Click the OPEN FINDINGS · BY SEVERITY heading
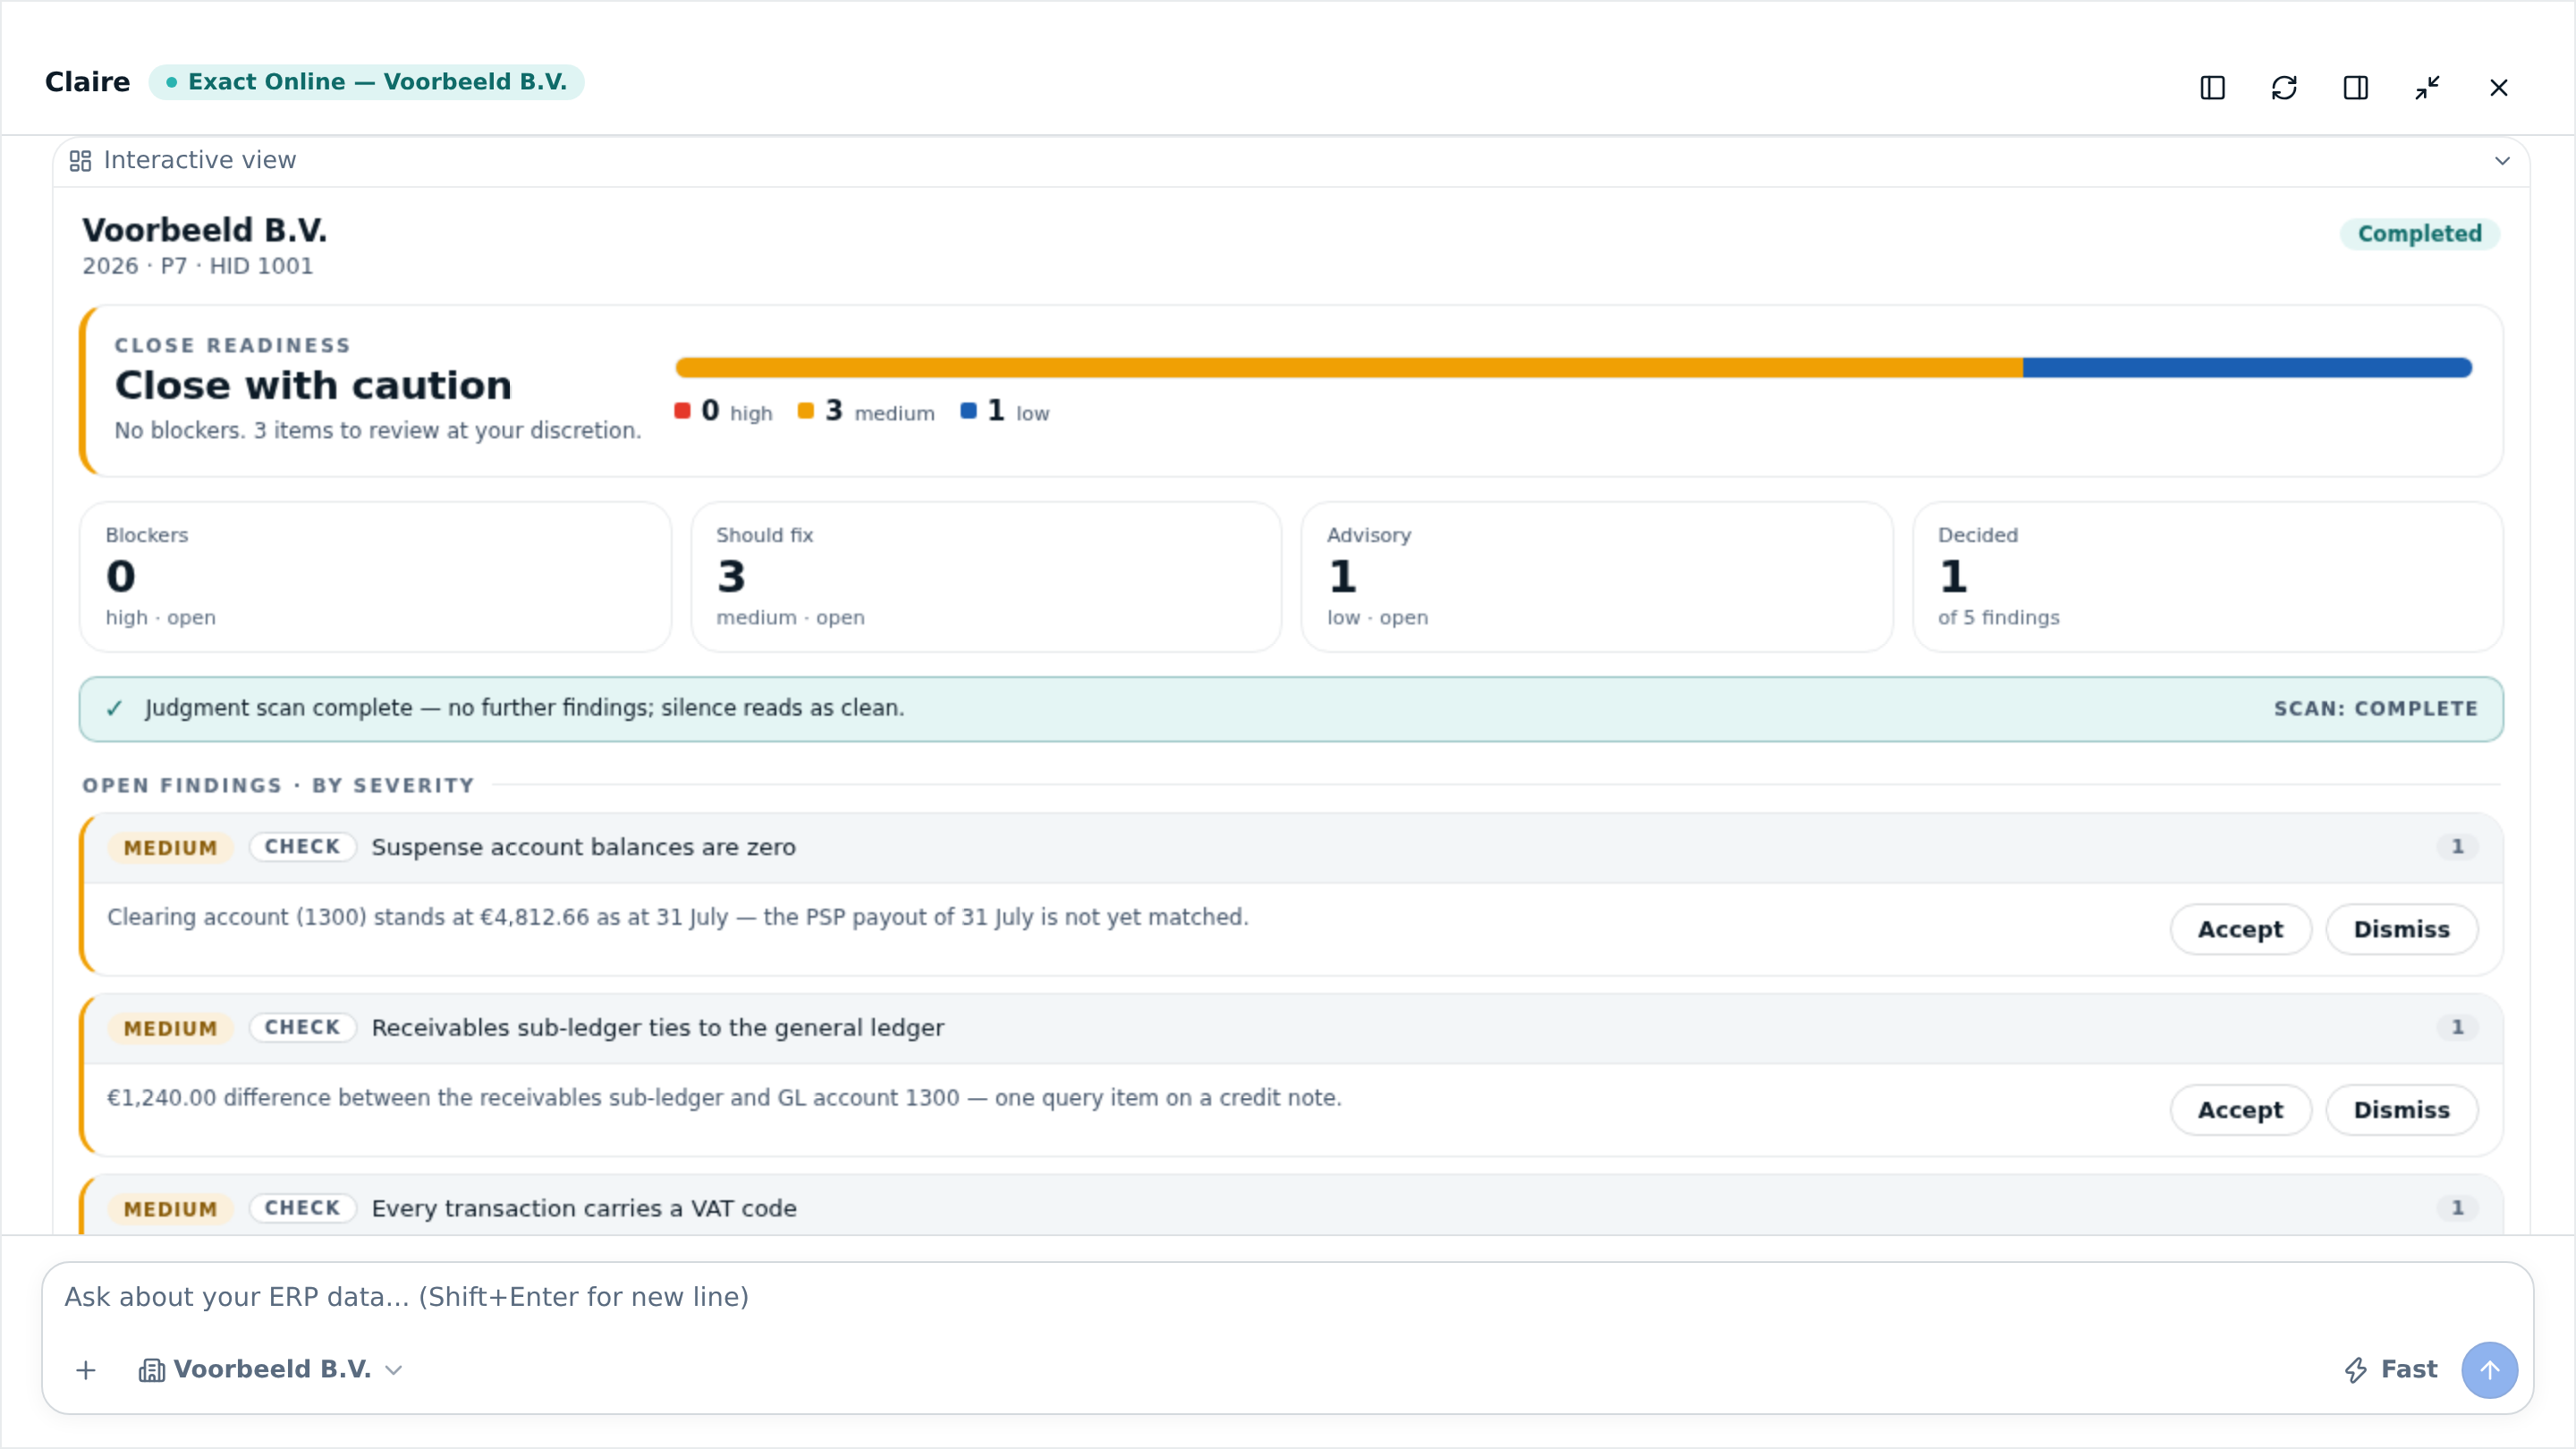 coord(278,786)
